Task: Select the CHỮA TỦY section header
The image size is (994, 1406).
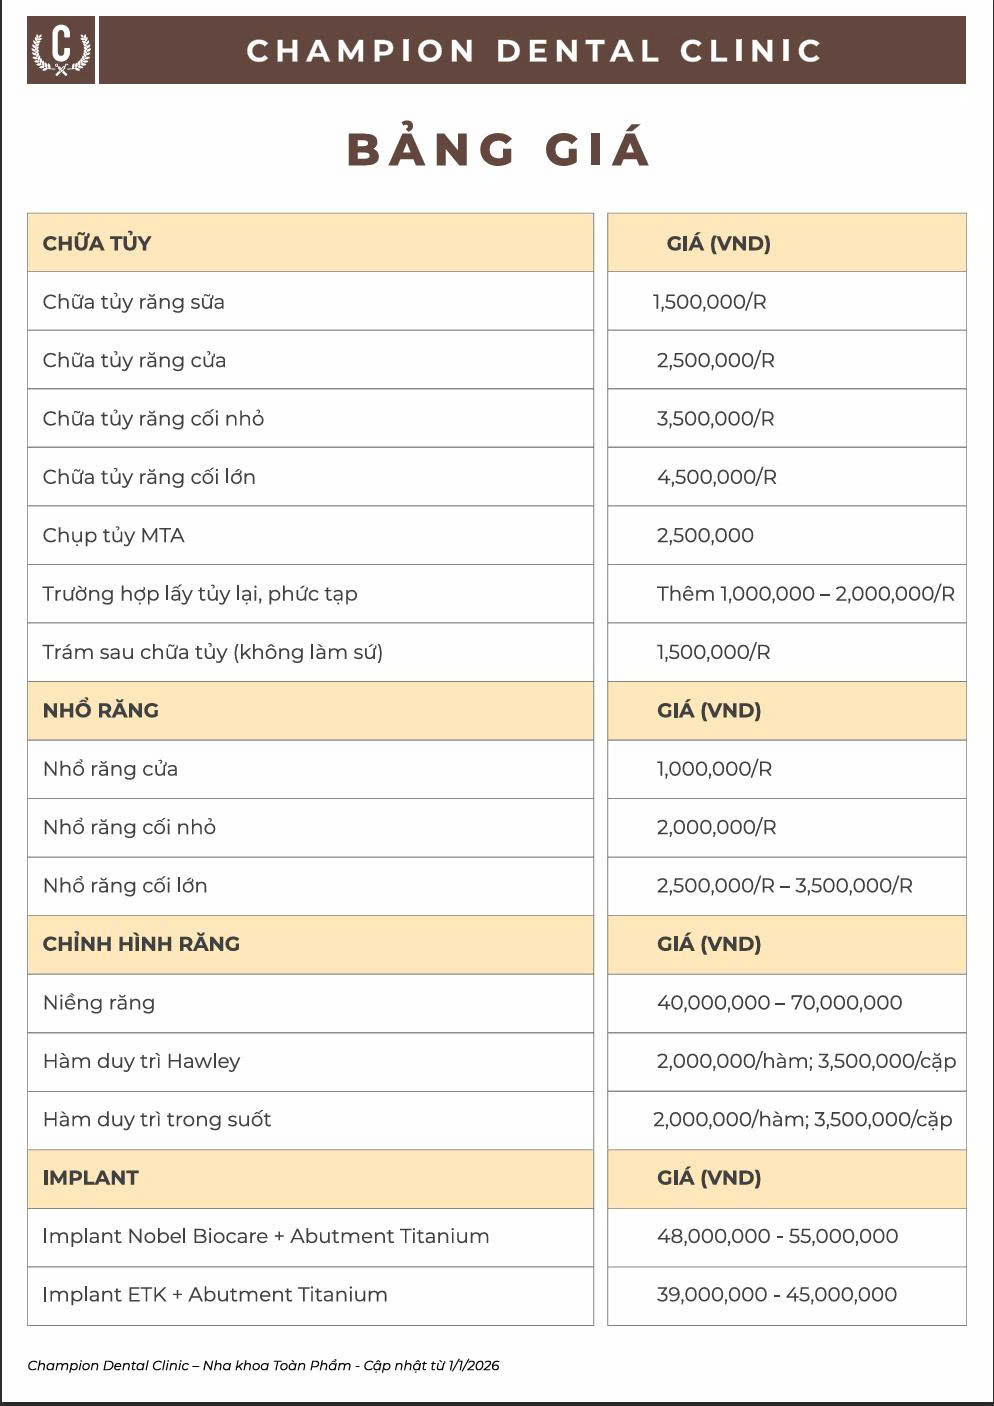Action: click(97, 243)
